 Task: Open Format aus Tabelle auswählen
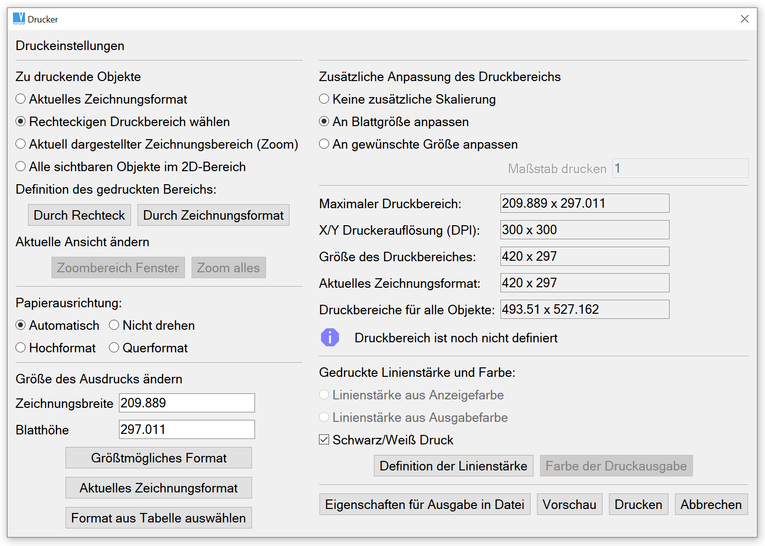pyautogui.click(x=158, y=518)
